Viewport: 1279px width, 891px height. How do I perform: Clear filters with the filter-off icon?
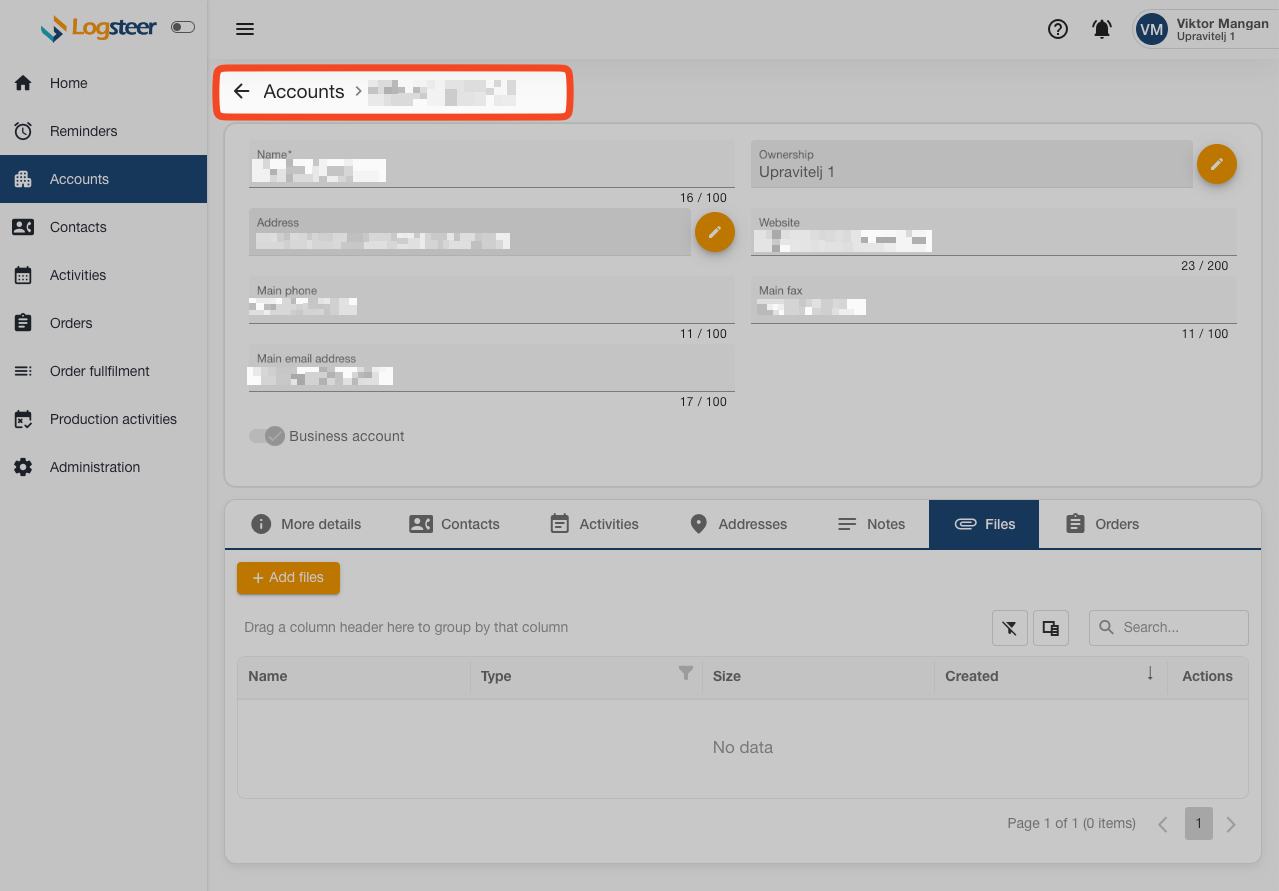click(1010, 628)
